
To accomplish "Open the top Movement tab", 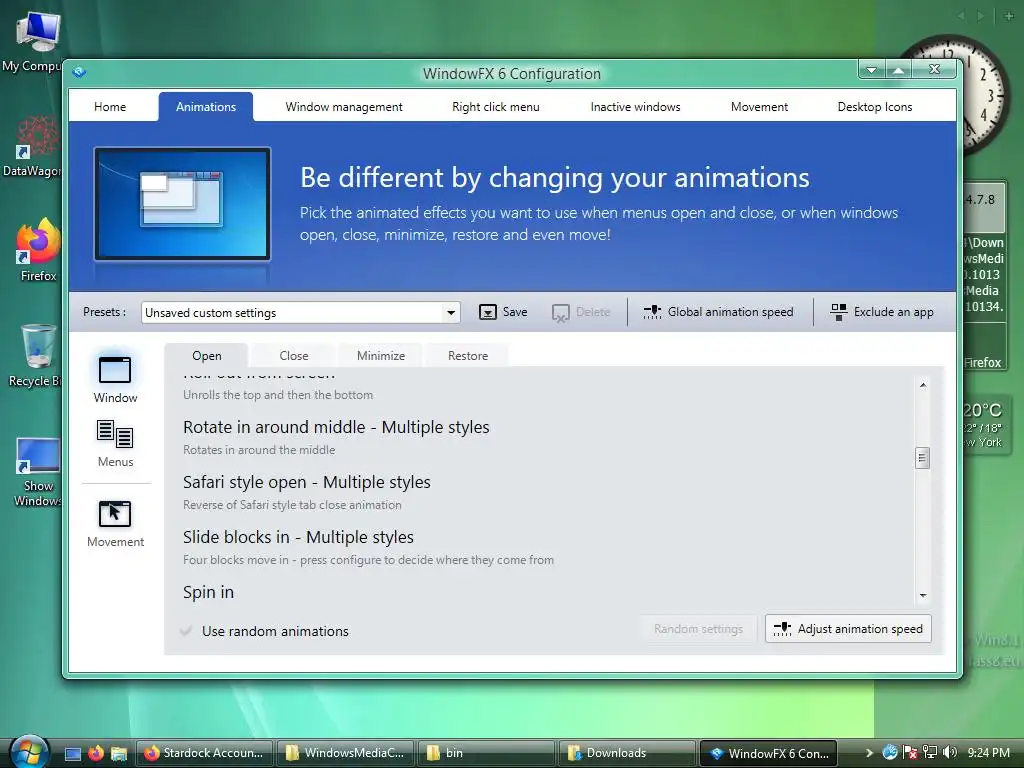I will [759, 106].
